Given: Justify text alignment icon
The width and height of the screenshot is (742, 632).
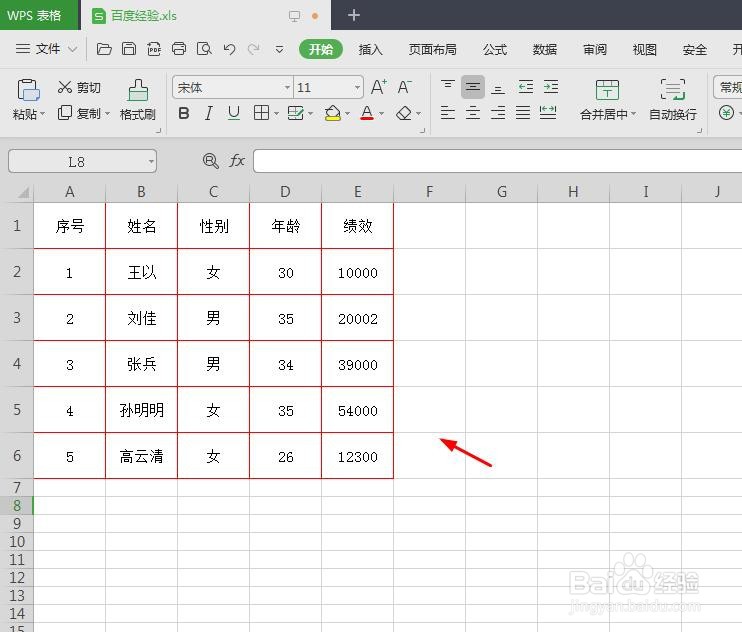Looking at the screenshot, I should [523, 113].
